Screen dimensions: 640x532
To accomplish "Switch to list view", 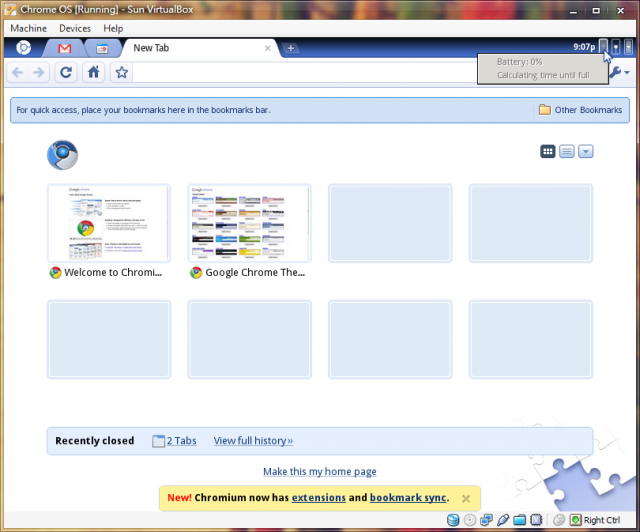I will [567, 151].
